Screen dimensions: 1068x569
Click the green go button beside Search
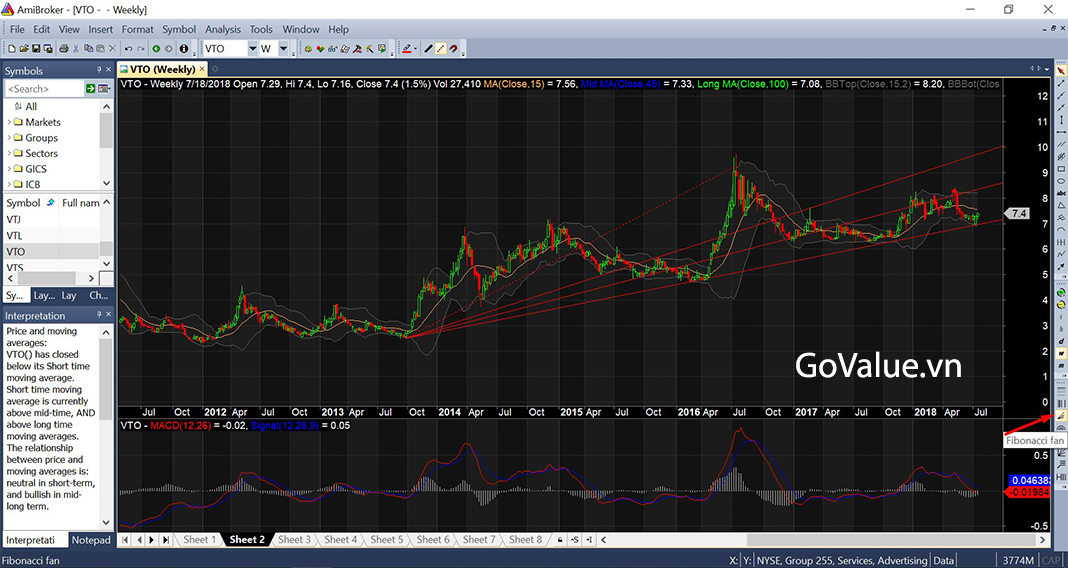91,89
